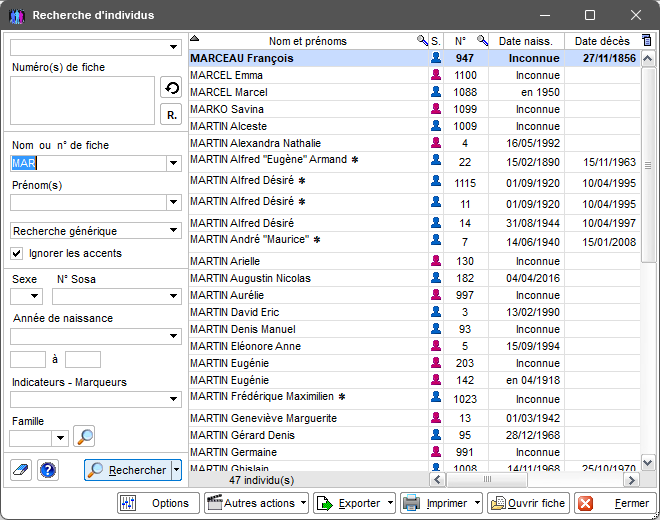Select the MARTIN Eléonore Anne row
660x520 pixels.
coord(415,346)
